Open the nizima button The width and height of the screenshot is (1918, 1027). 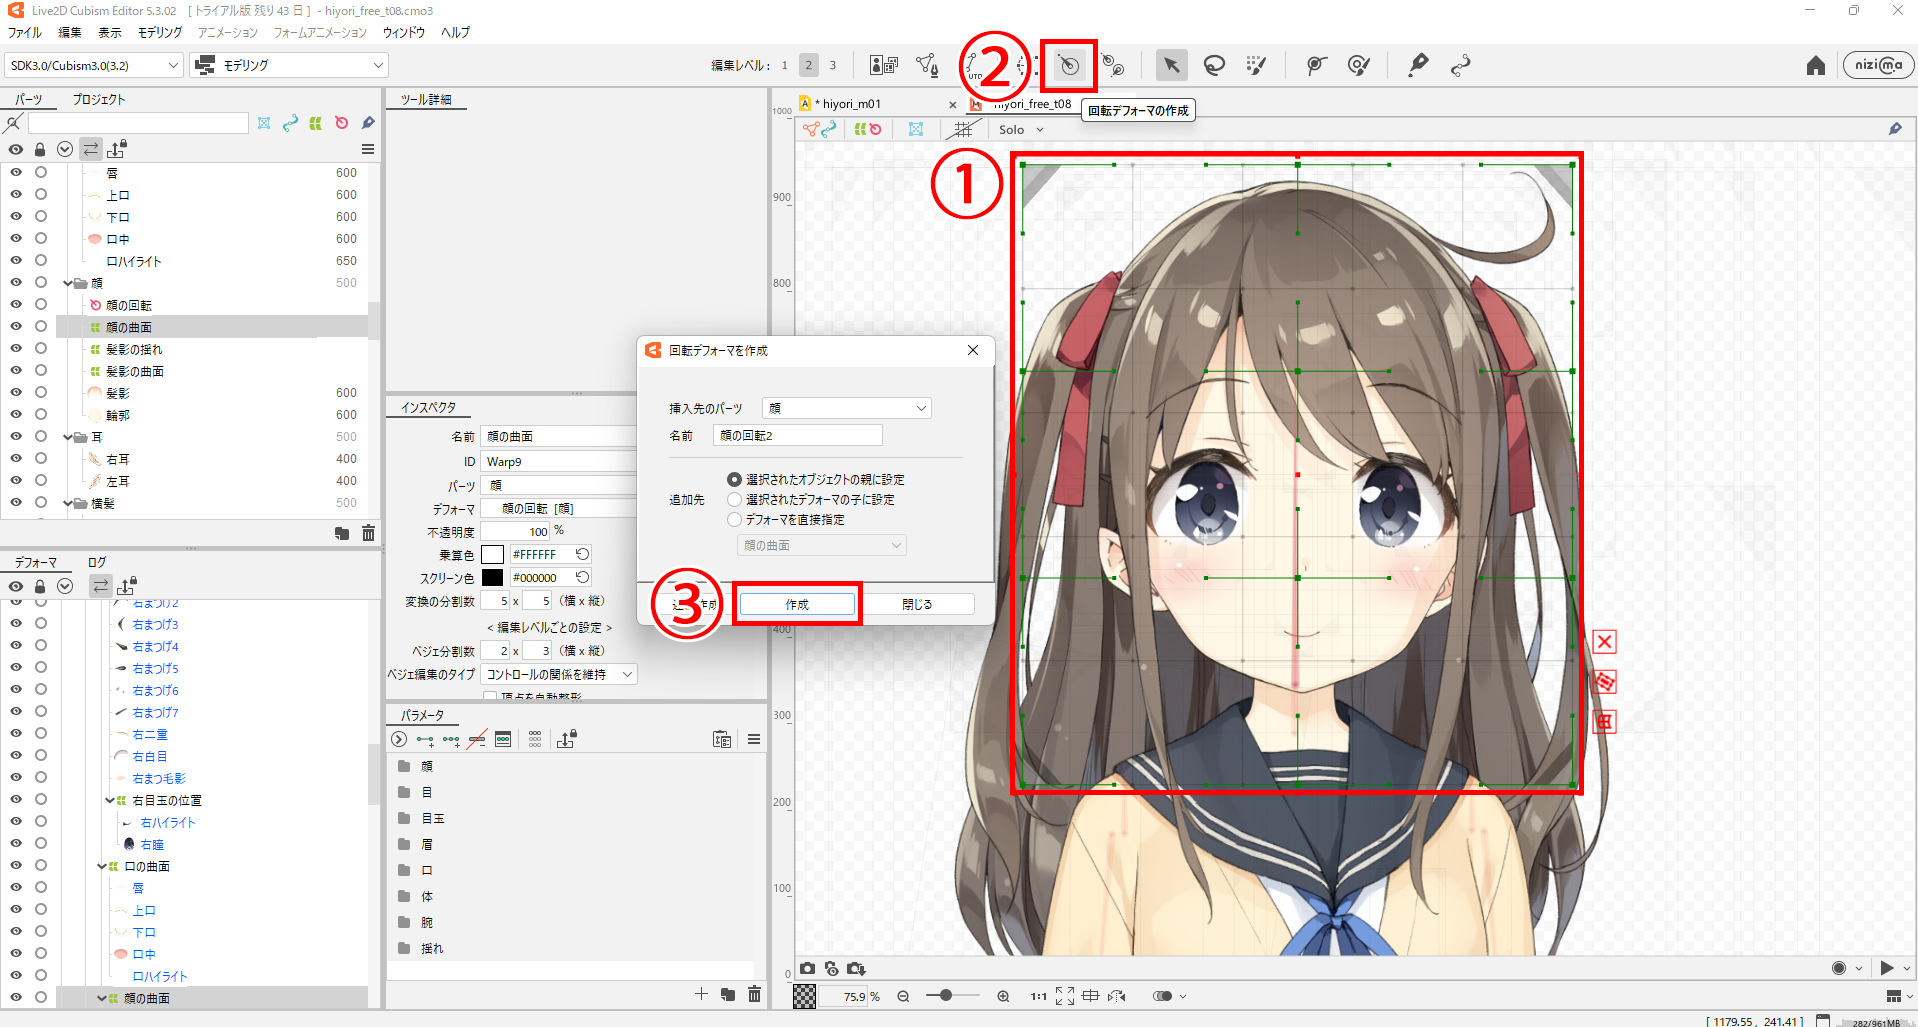(x=1878, y=65)
